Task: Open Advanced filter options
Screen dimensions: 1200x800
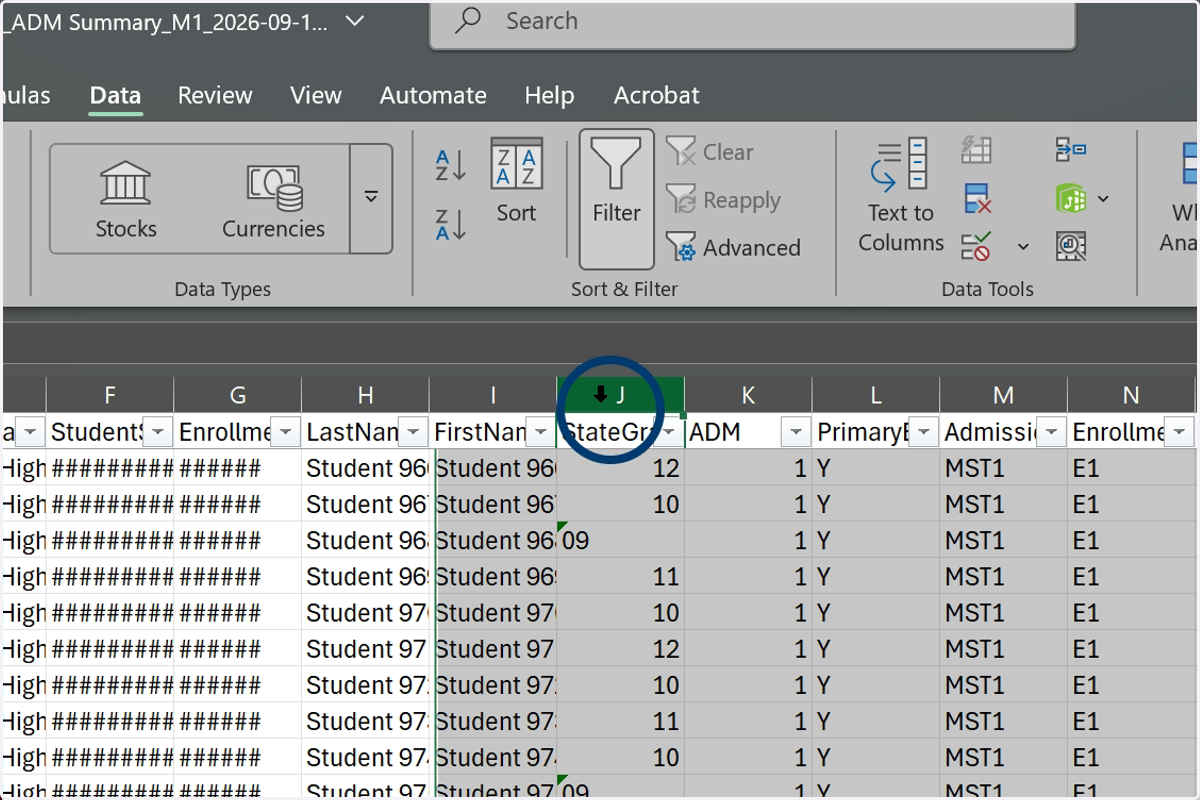Action: (733, 247)
